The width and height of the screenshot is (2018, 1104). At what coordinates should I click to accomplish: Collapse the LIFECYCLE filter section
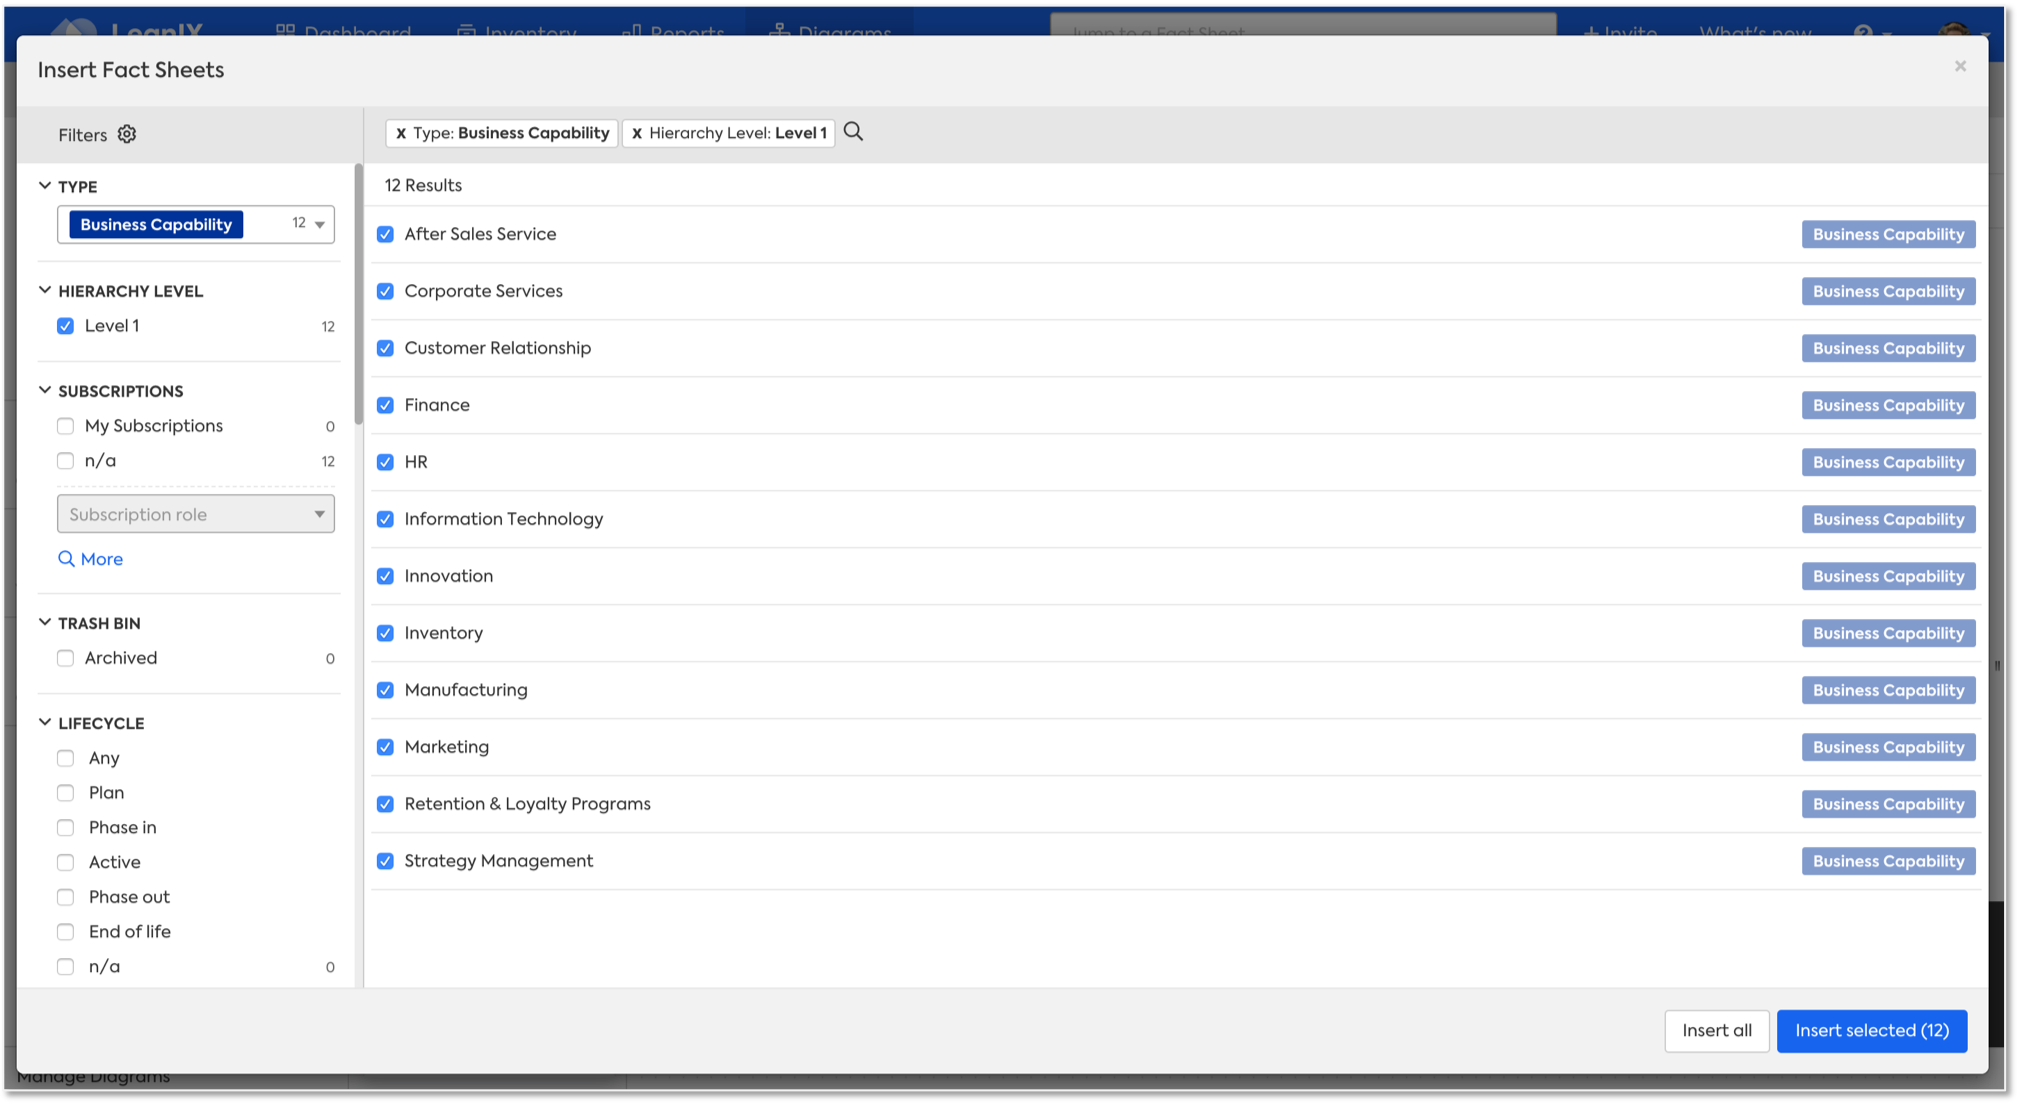pyautogui.click(x=45, y=723)
